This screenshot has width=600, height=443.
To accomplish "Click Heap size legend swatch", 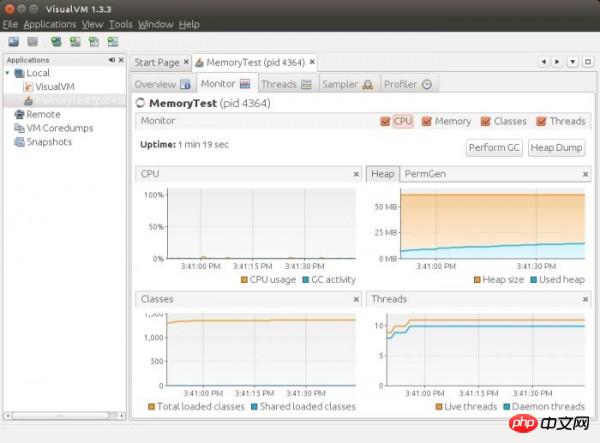I will tap(477, 280).
